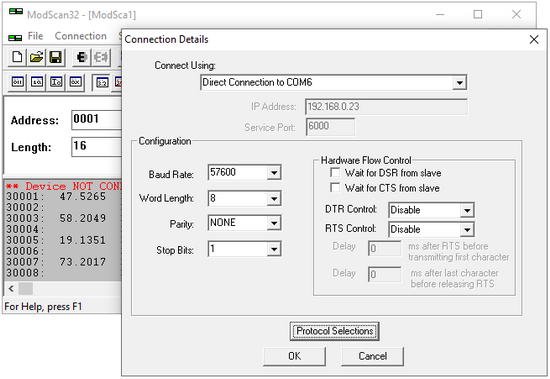Open the Connection menu
Image resolution: width=550 pixels, height=379 pixels.
81,36
